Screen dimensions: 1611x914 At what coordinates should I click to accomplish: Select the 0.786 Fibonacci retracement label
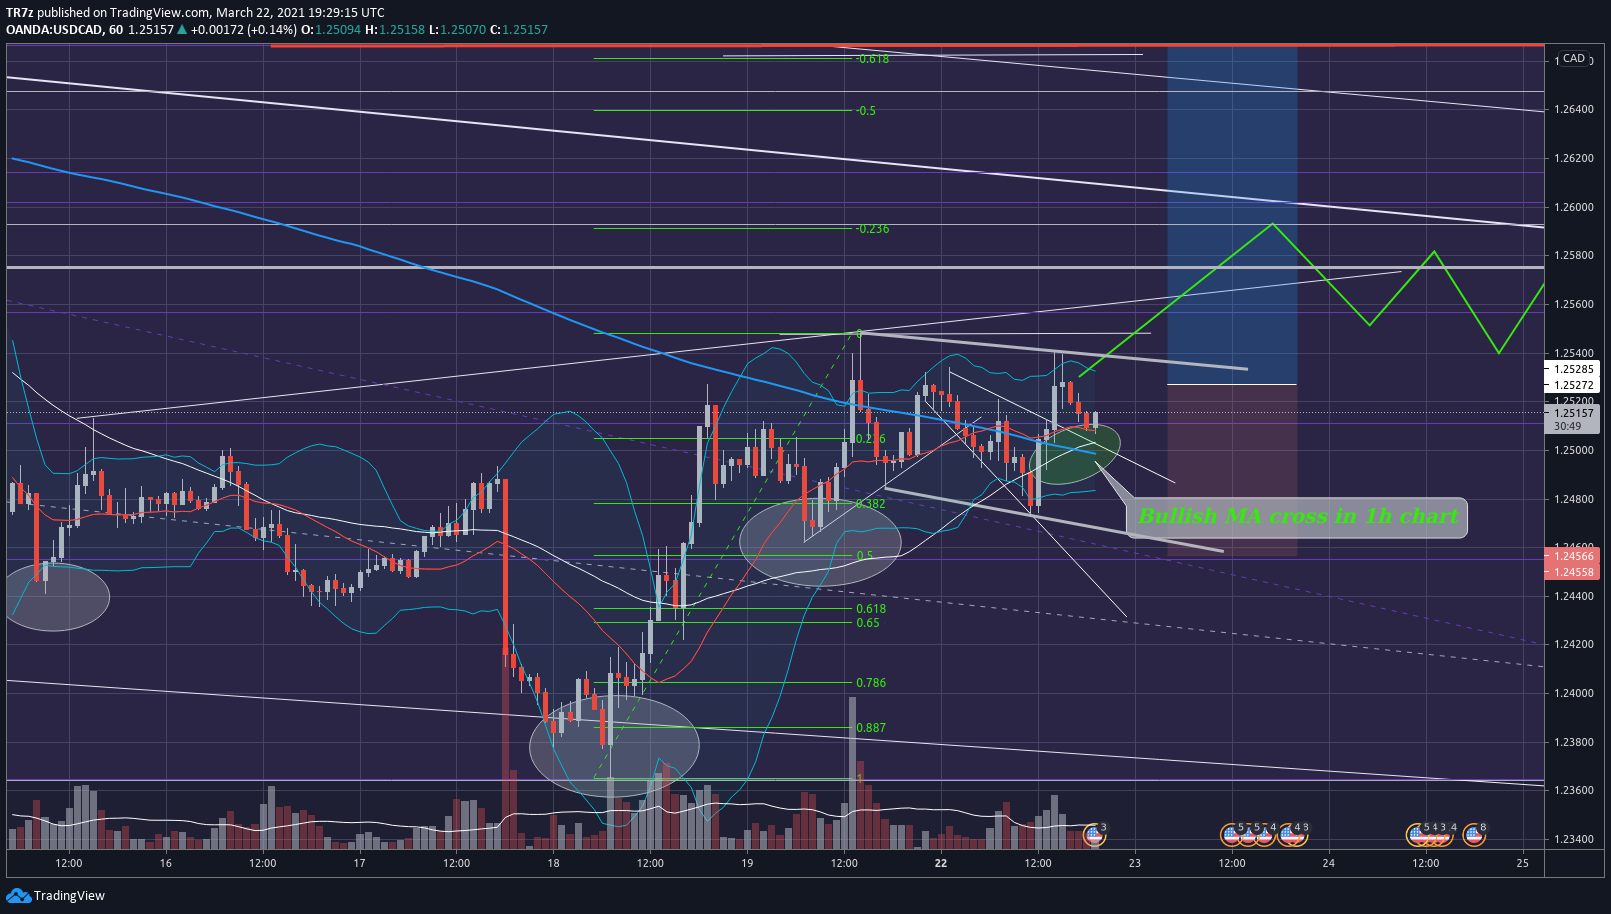pos(871,683)
